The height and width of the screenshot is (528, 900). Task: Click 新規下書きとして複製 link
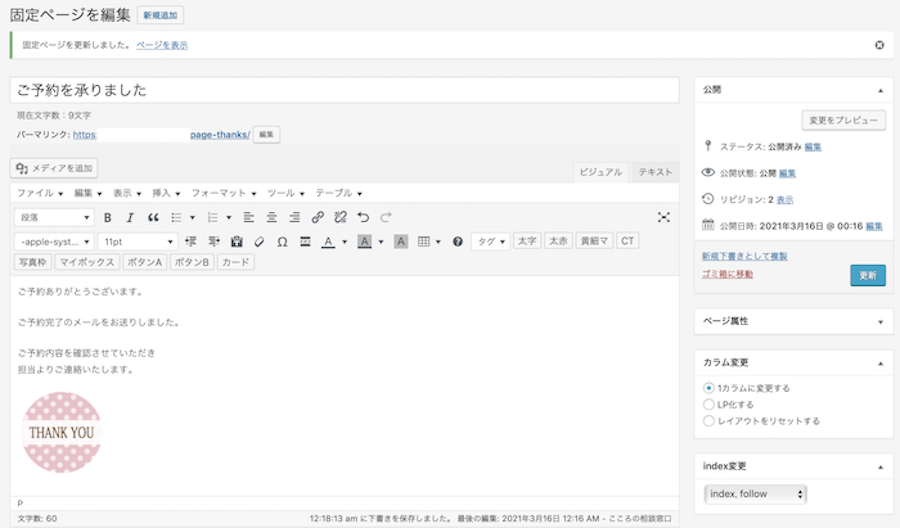point(744,256)
